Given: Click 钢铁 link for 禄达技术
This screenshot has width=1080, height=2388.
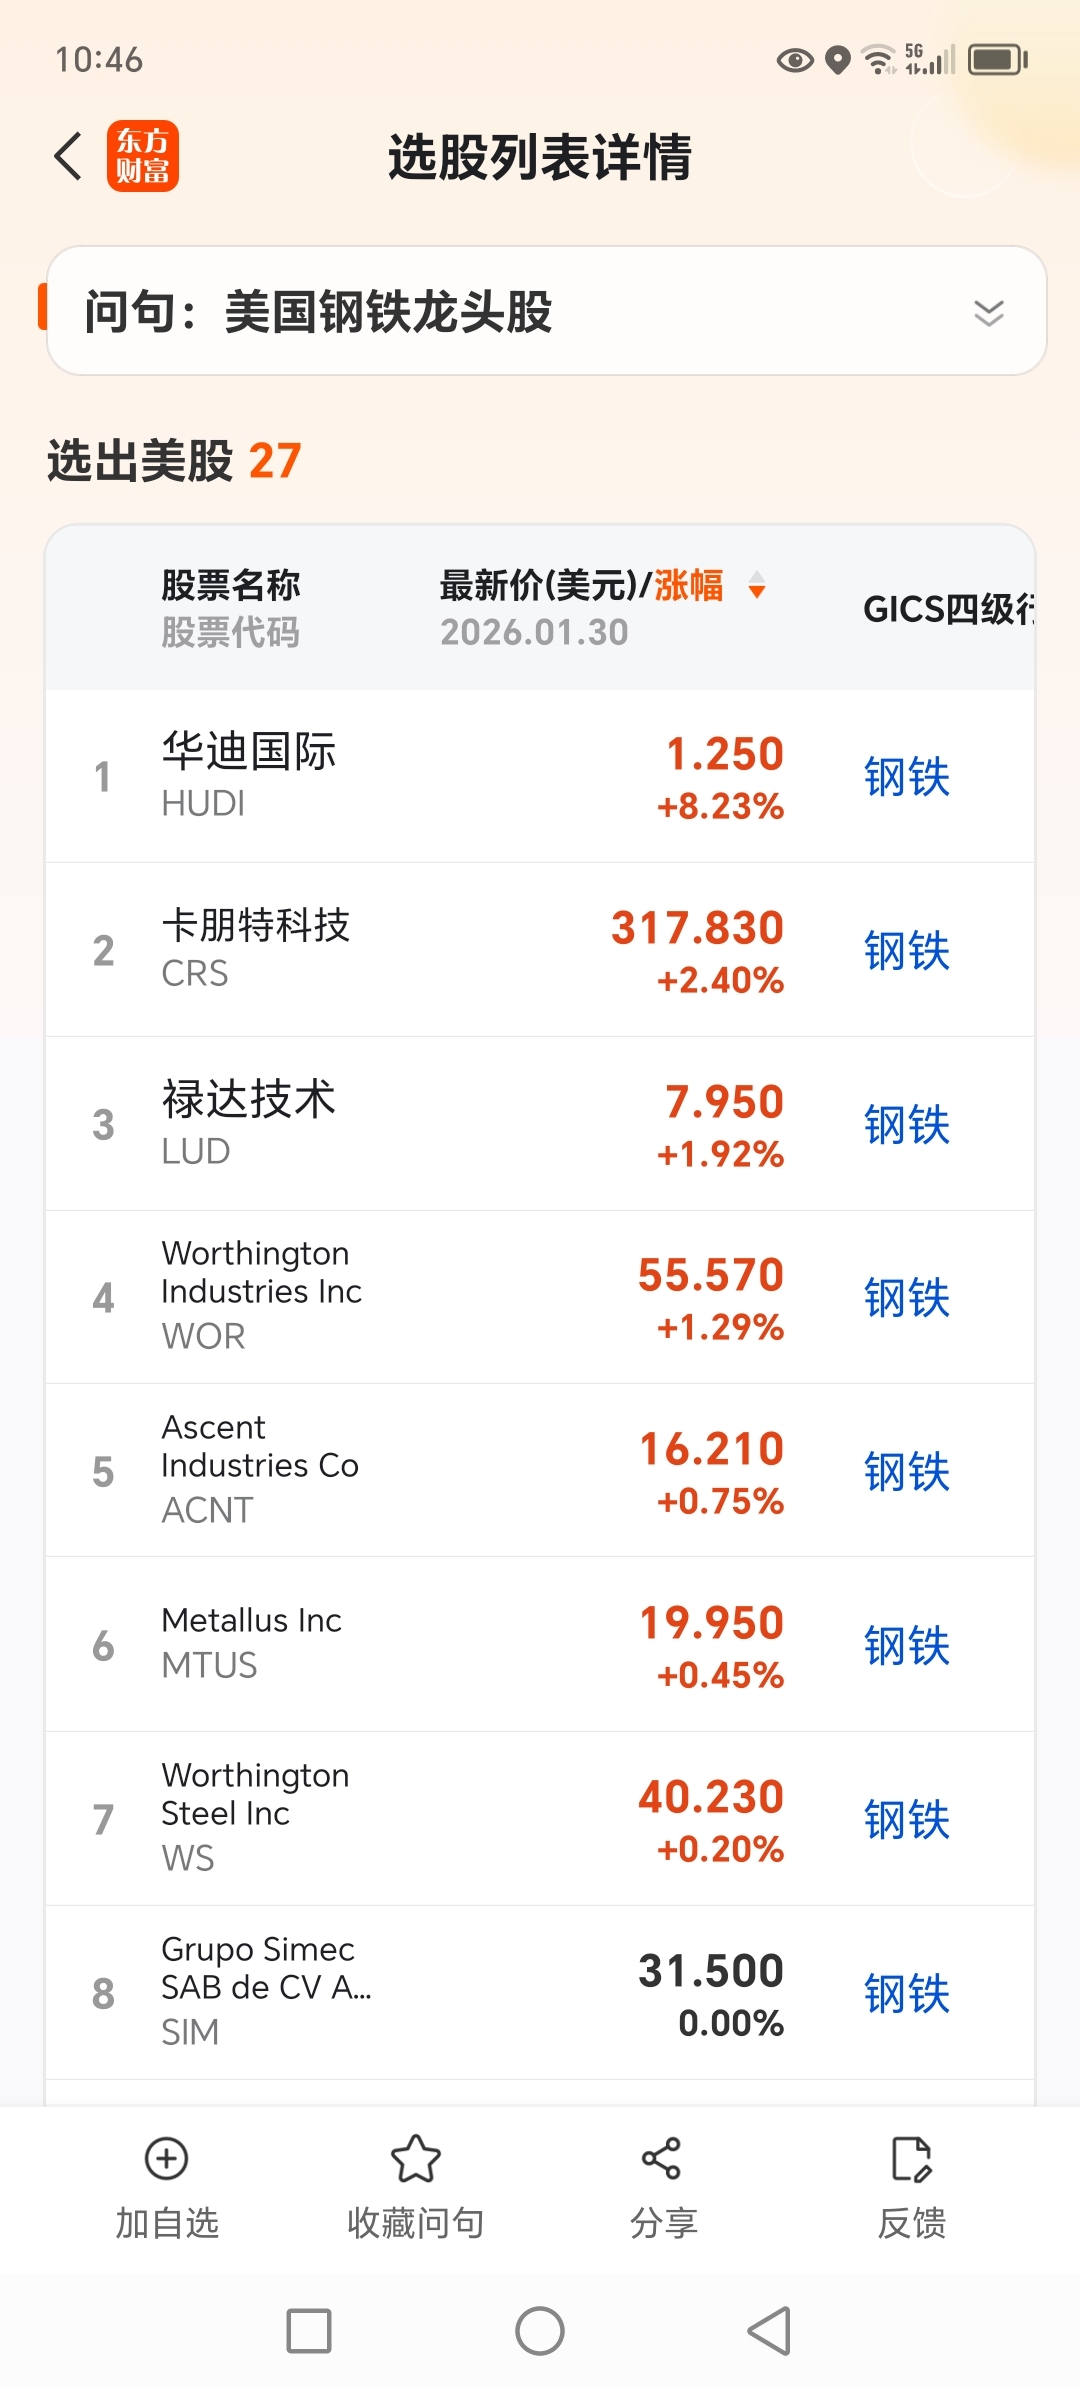Looking at the screenshot, I should coord(907,1124).
